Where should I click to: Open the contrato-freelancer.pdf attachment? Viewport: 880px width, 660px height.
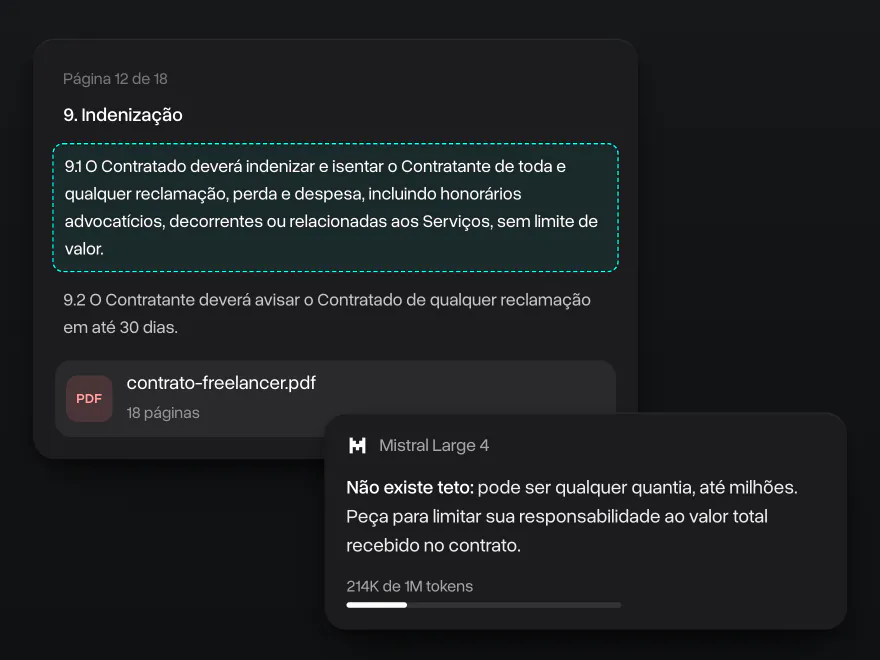[335, 398]
